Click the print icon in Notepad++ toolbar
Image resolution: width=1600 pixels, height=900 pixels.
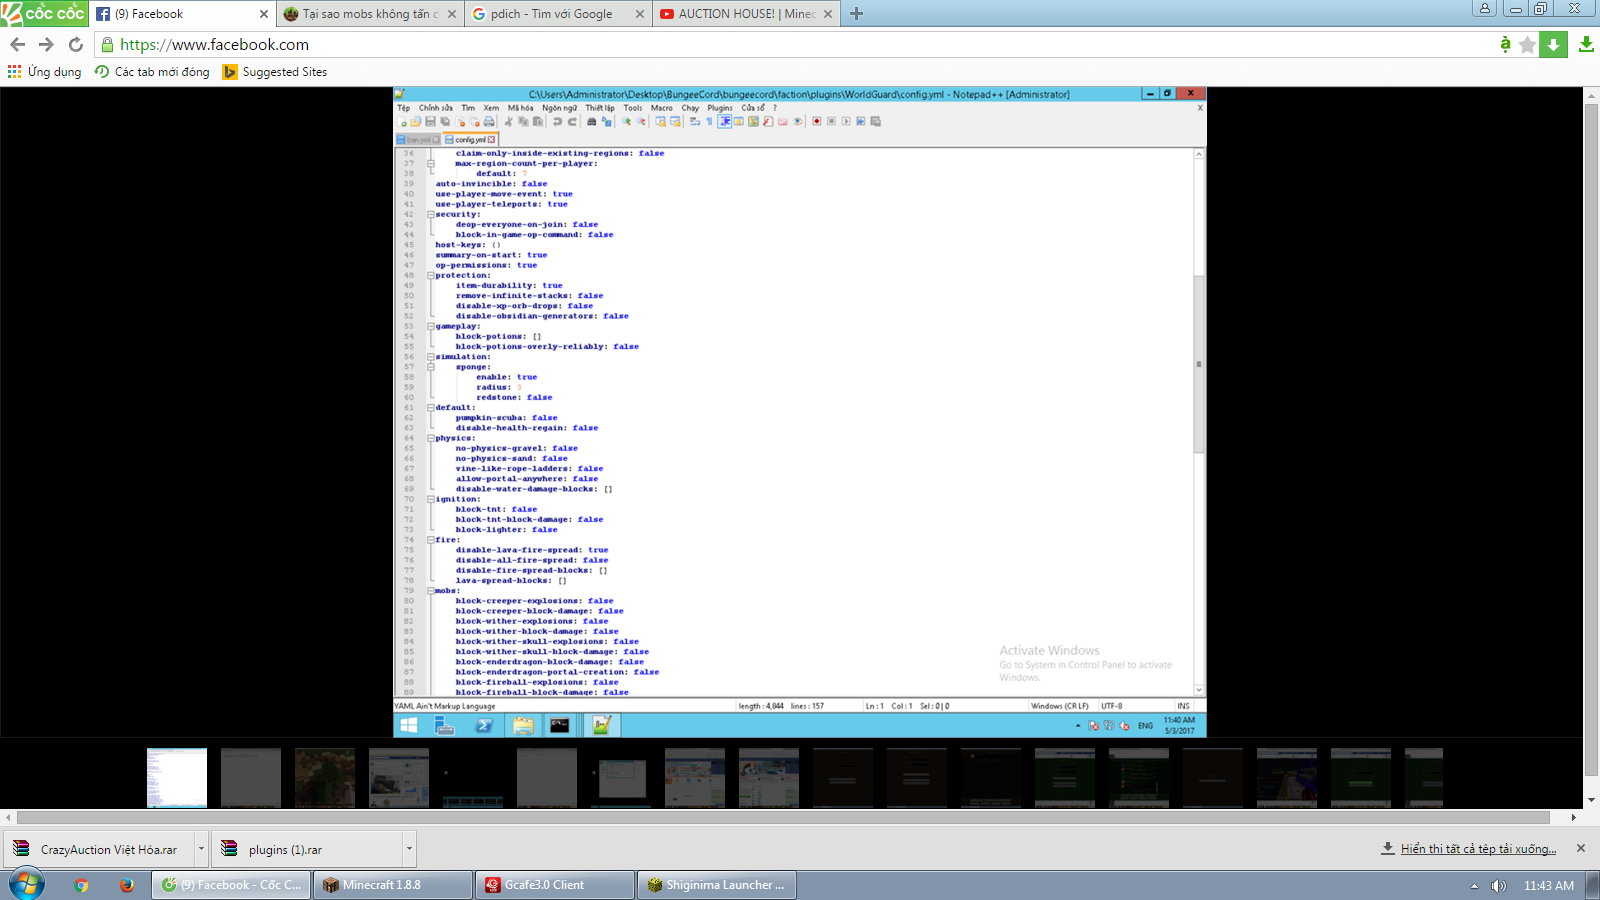[489, 122]
